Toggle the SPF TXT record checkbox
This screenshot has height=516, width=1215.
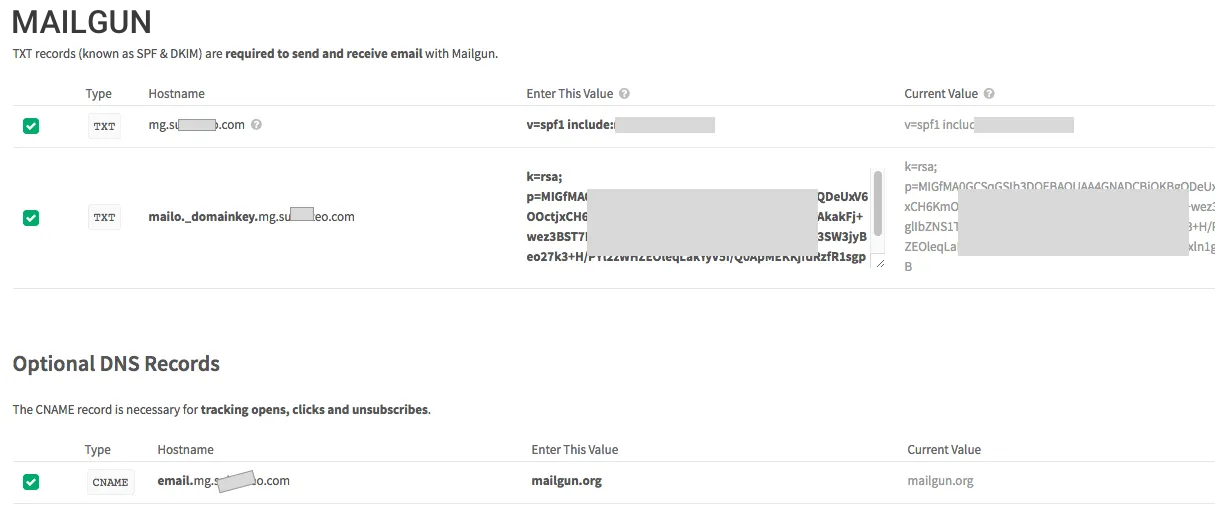coord(31,126)
